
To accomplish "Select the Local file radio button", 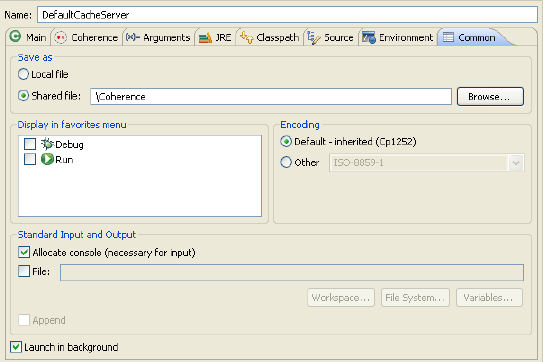I will [23, 74].
